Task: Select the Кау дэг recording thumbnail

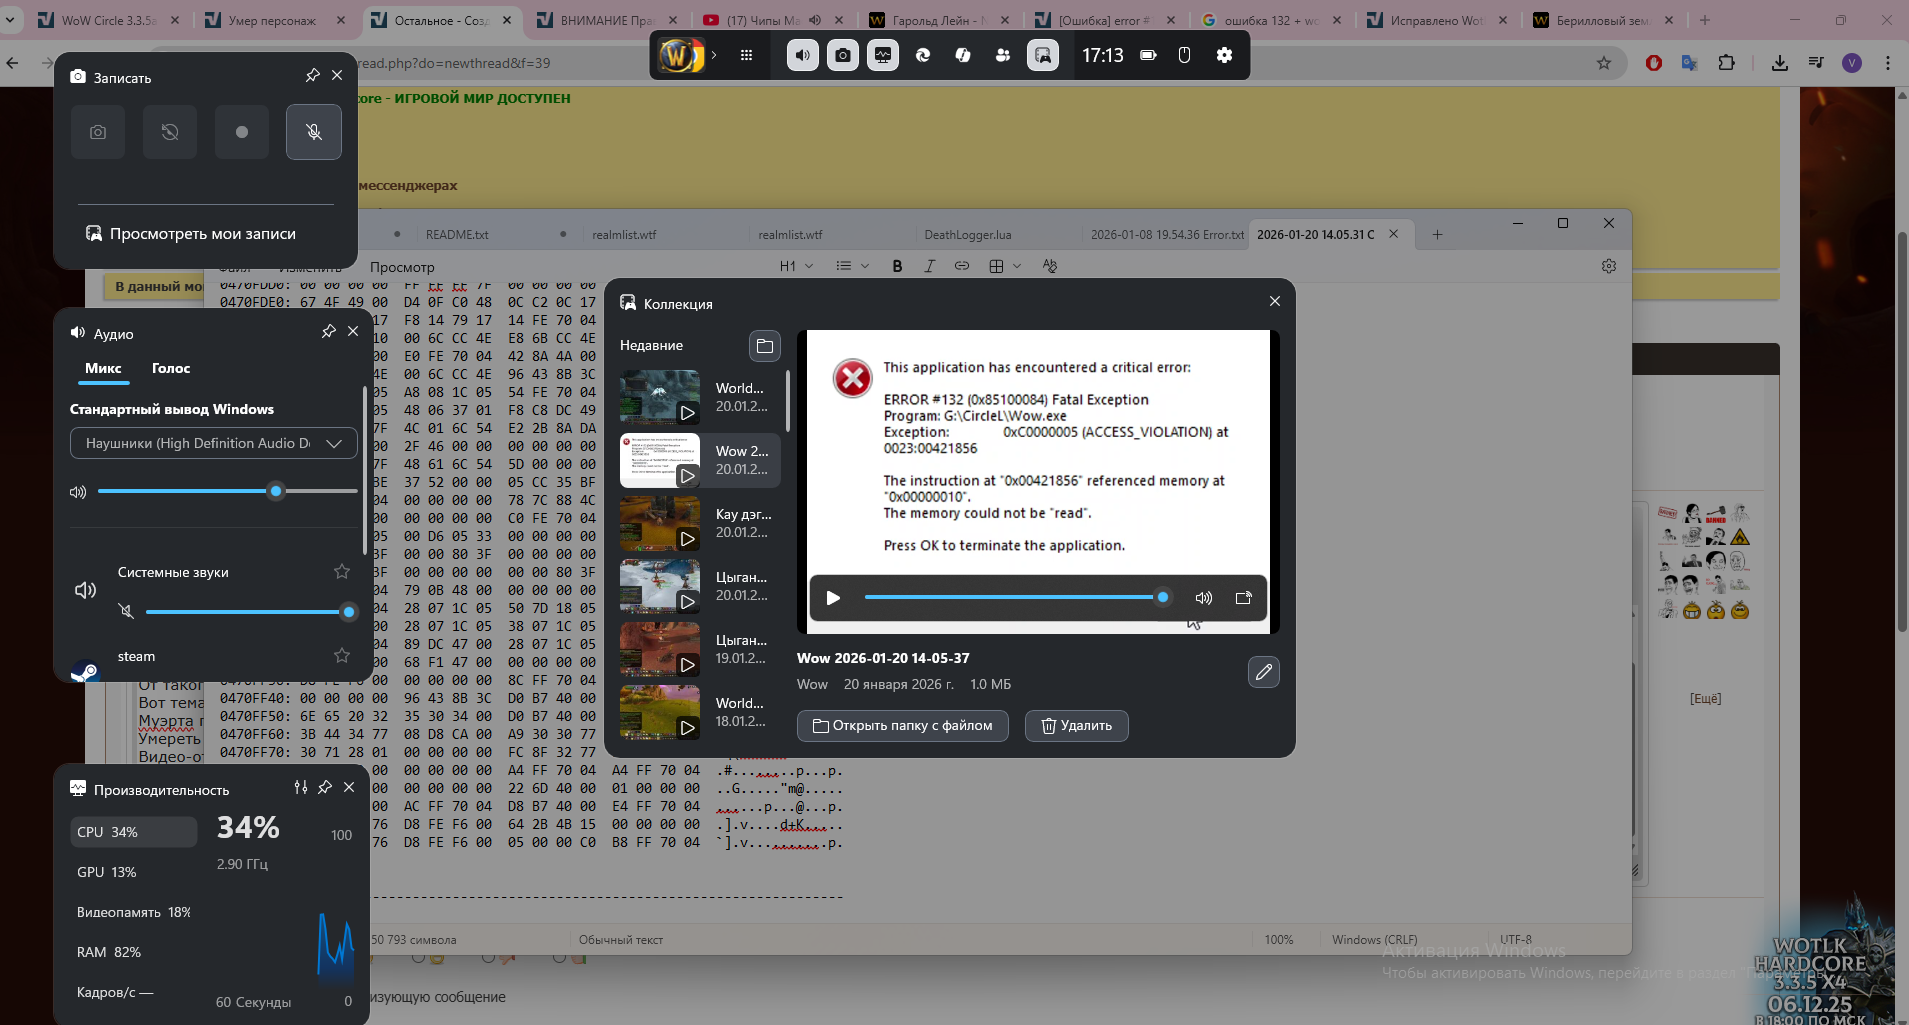Action: pos(660,523)
